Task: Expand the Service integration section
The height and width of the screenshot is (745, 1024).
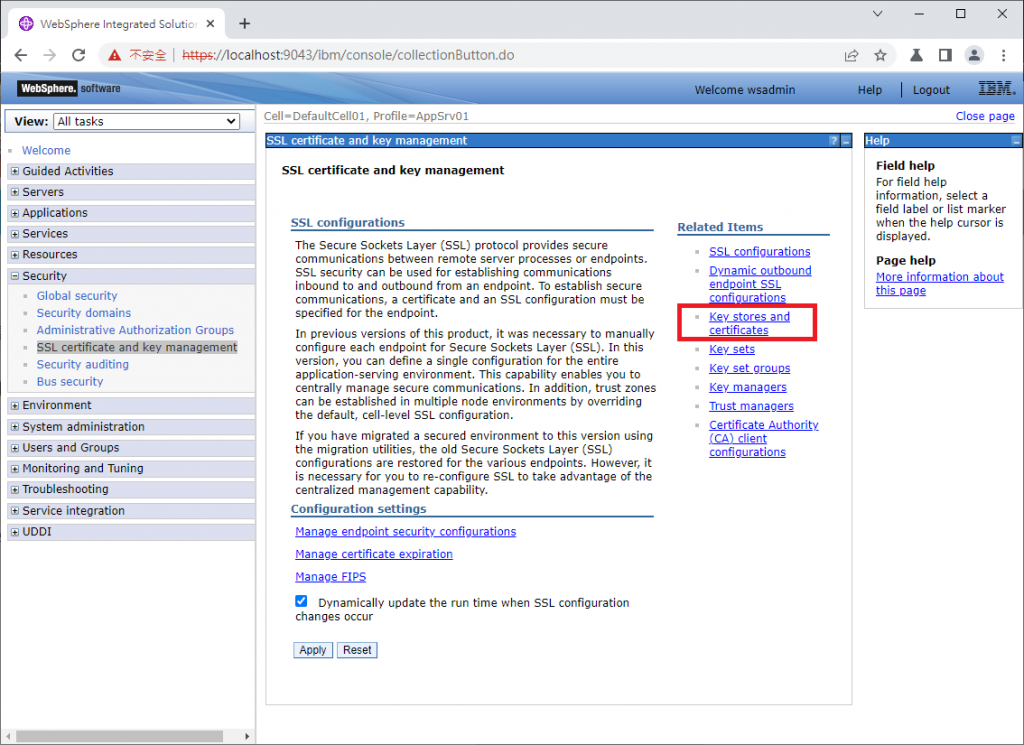Action: click(x=15, y=511)
